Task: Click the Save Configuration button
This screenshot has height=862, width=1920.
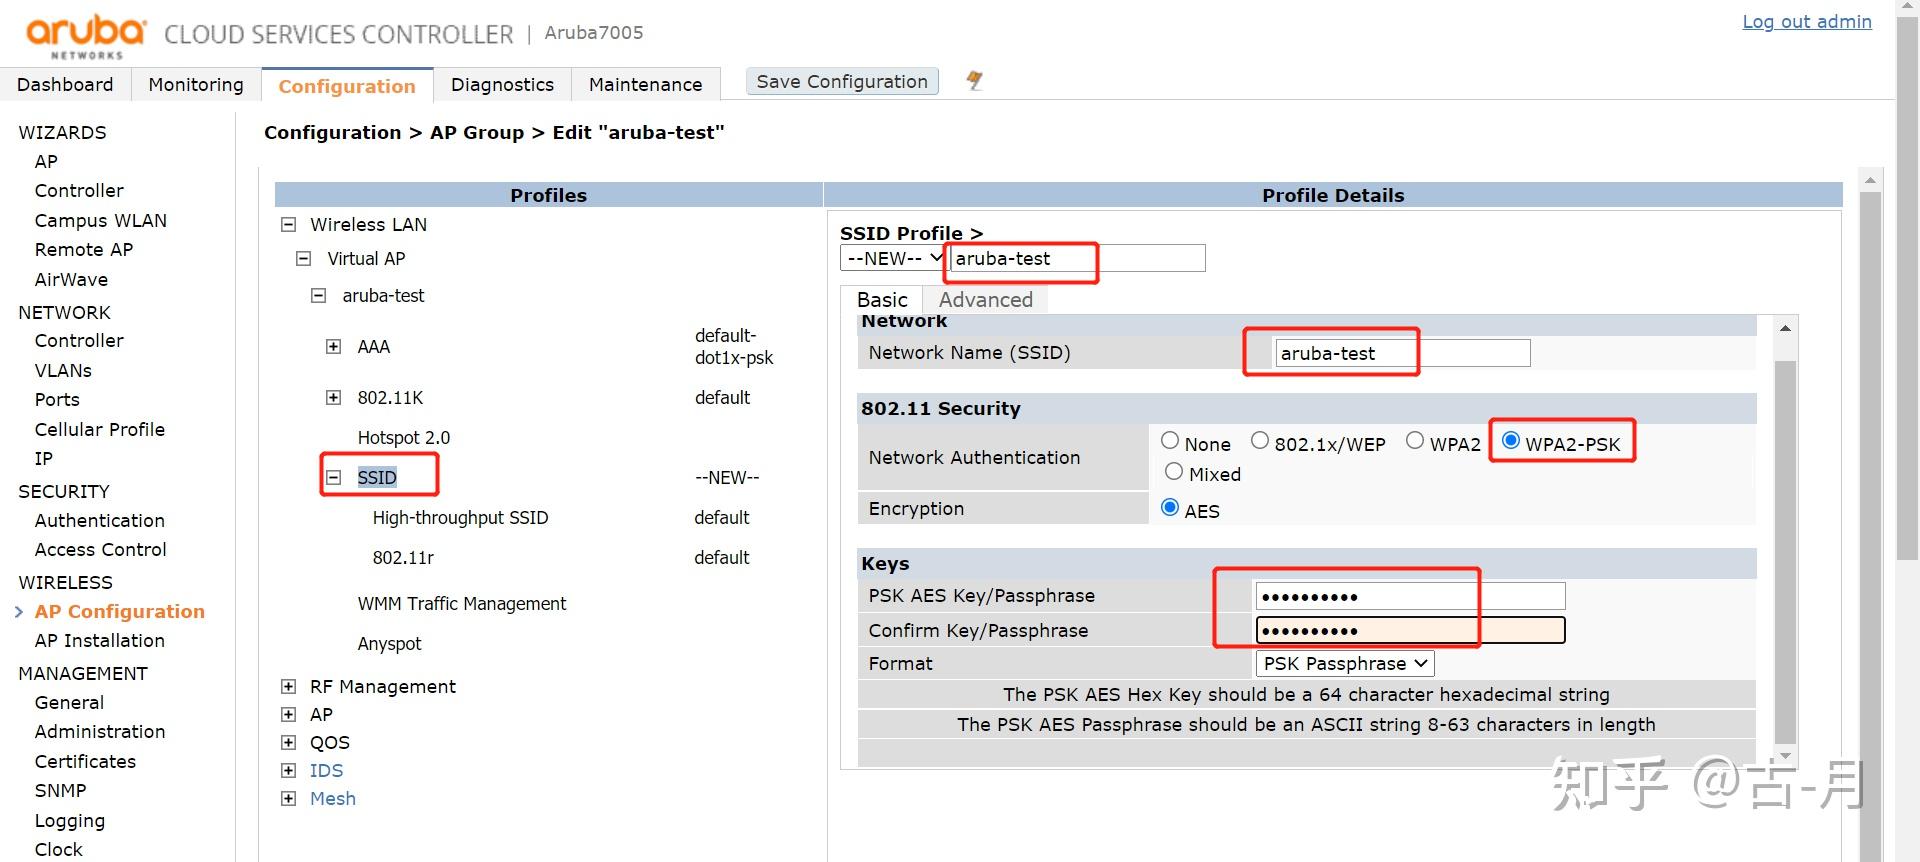Action: 842,82
